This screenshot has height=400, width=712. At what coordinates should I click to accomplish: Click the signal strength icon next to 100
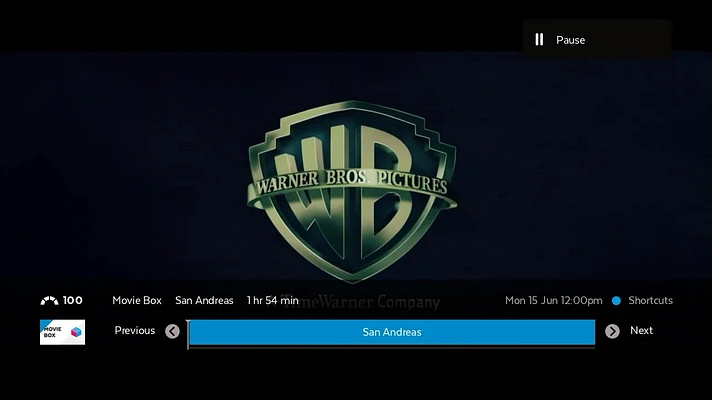tap(49, 301)
